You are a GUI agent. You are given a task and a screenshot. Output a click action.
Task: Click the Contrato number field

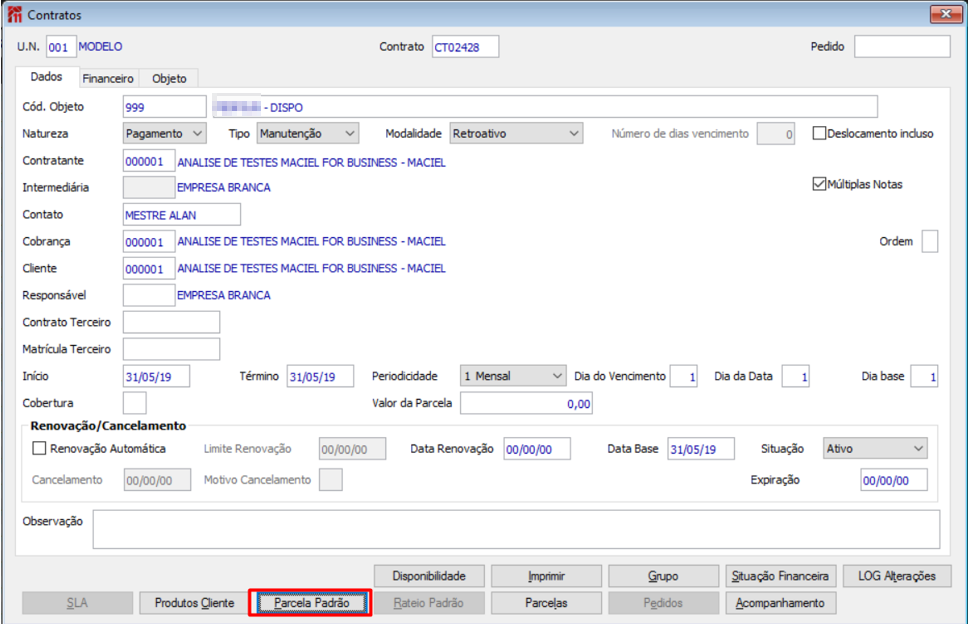click(x=465, y=47)
